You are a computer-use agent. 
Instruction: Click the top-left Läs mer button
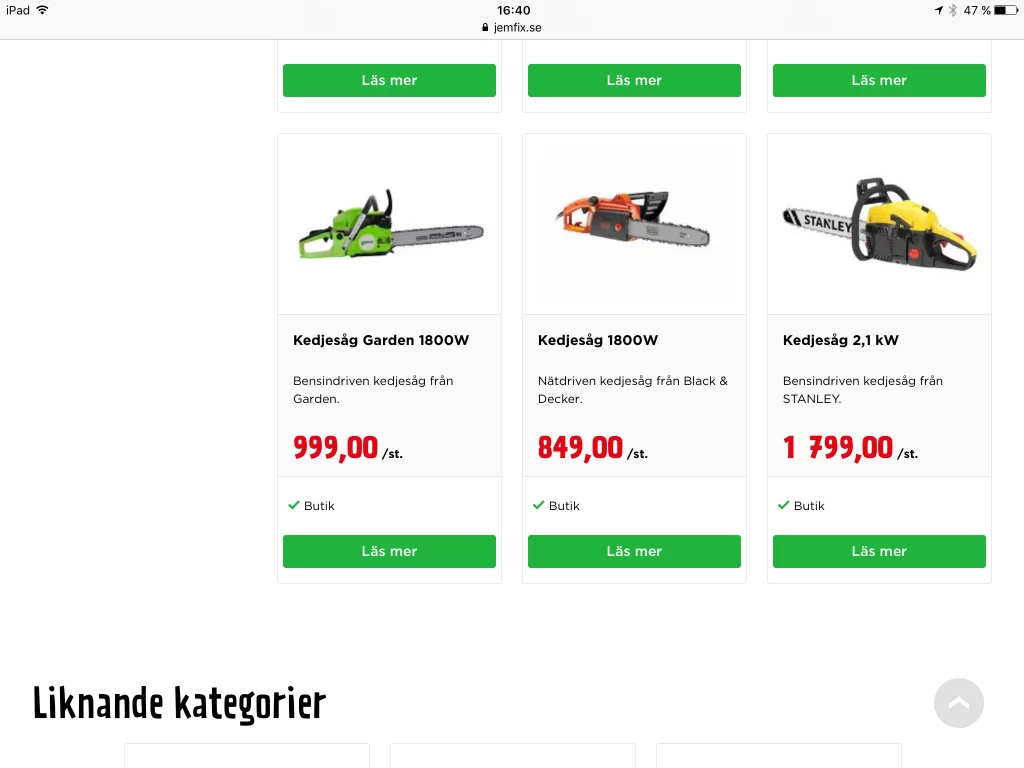(x=389, y=80)
